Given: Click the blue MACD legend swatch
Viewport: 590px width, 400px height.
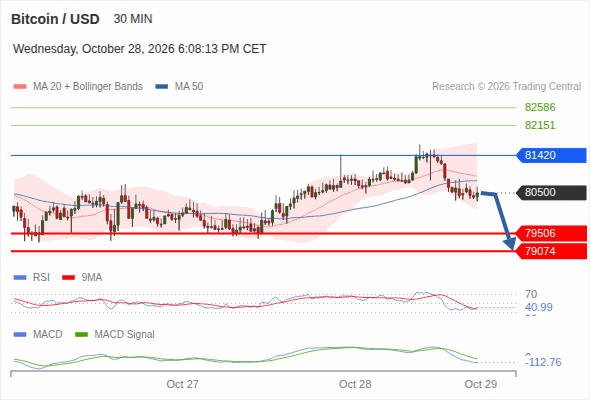Looking at the screenshot, I should click(20, 335).
